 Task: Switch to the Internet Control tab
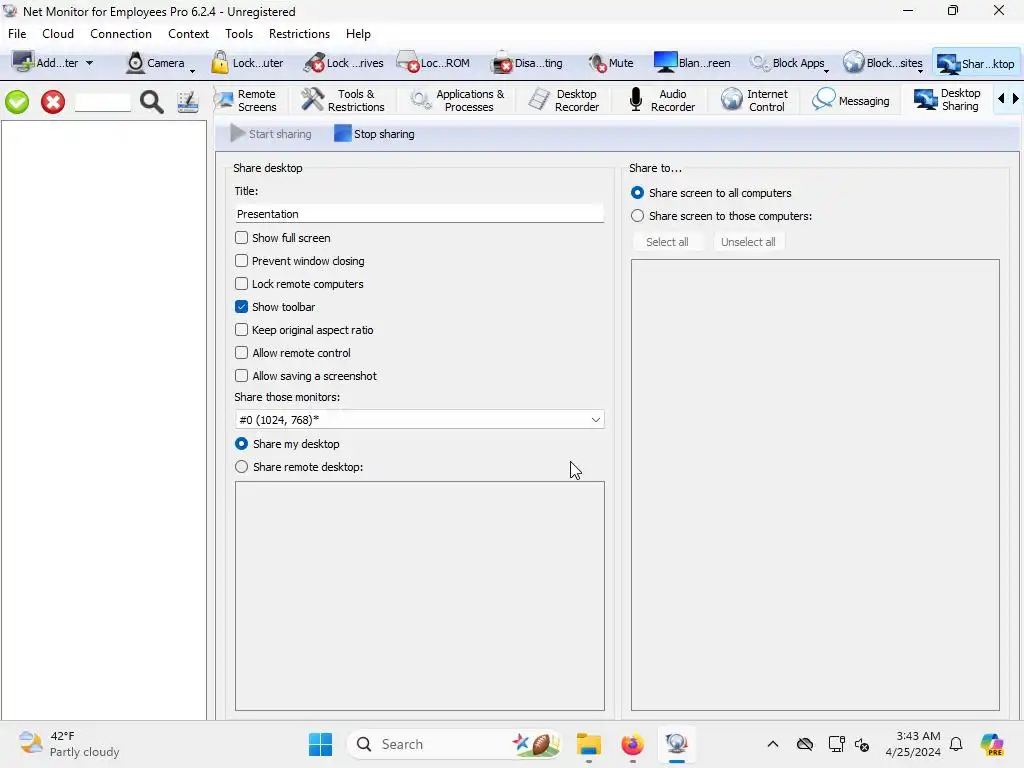[755, 101]
